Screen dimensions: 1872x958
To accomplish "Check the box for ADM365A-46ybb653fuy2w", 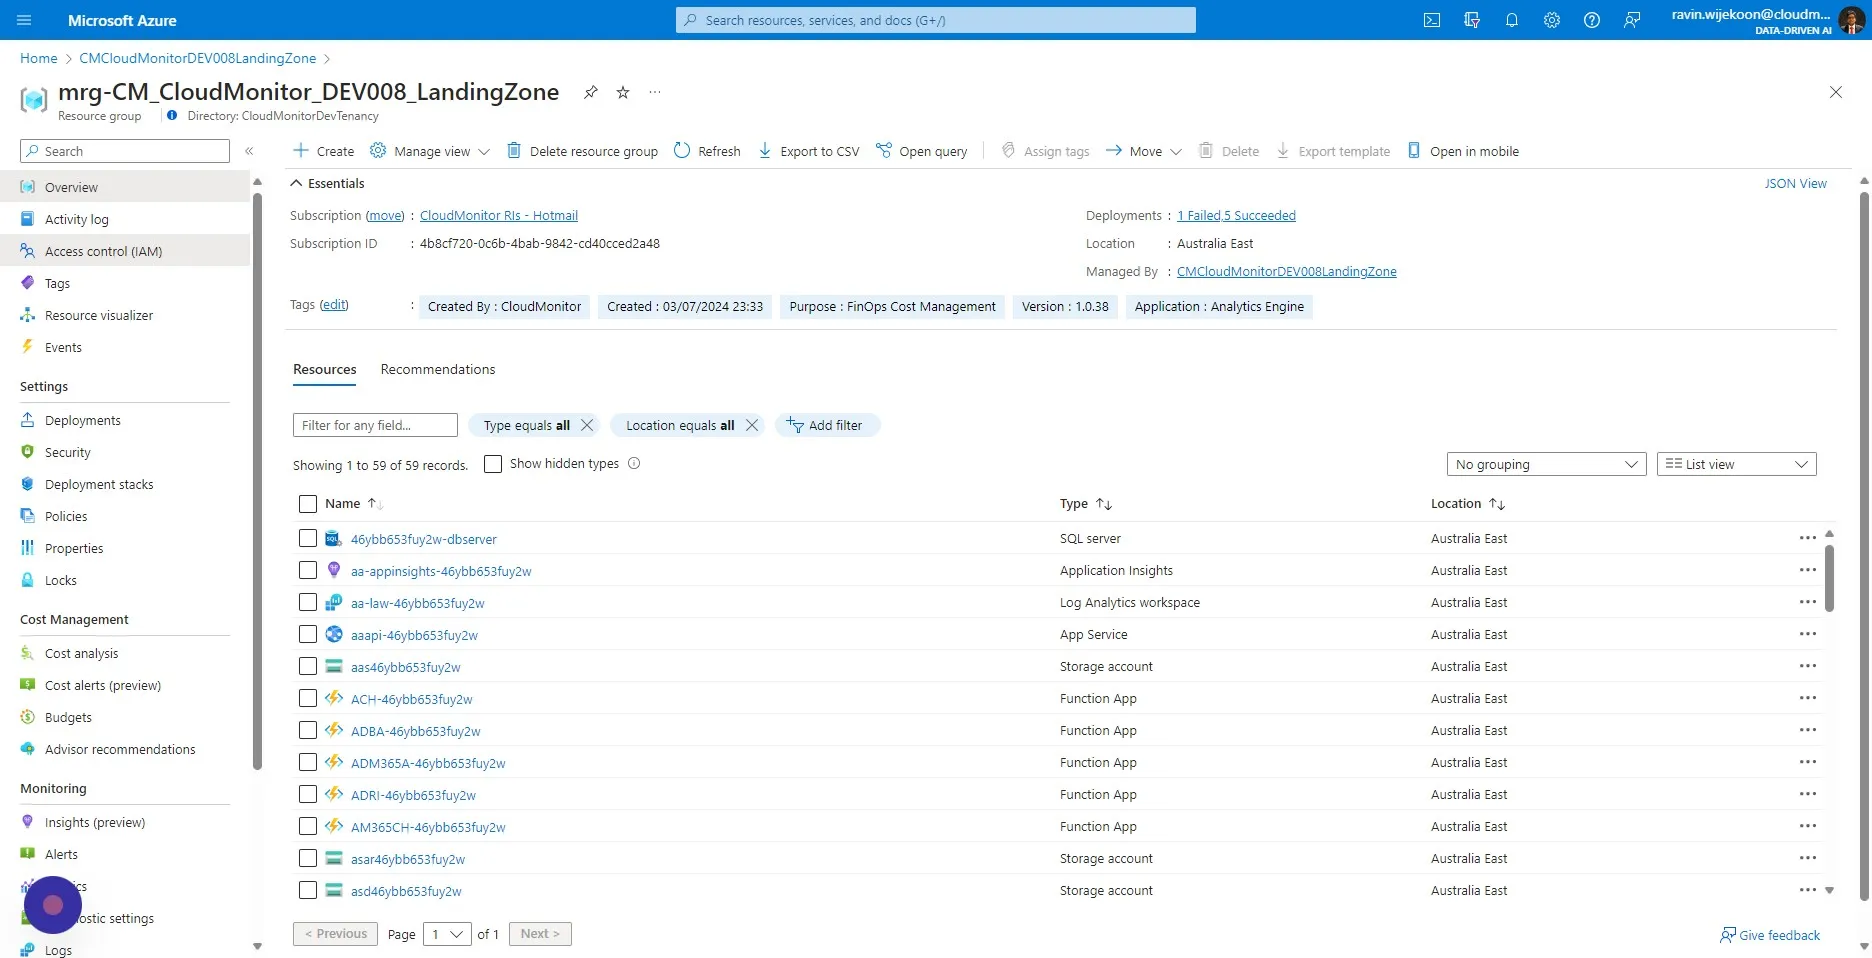I will [x=308, y=762].
